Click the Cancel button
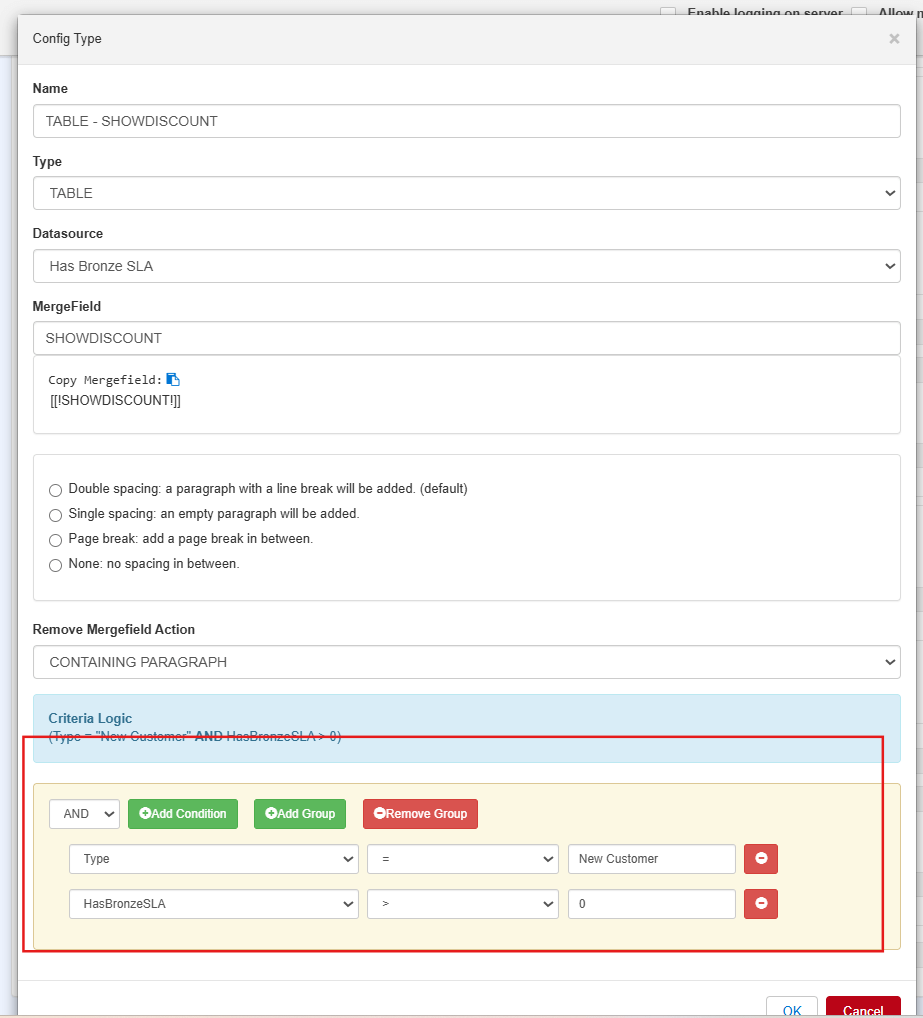 pos(863,1007)
